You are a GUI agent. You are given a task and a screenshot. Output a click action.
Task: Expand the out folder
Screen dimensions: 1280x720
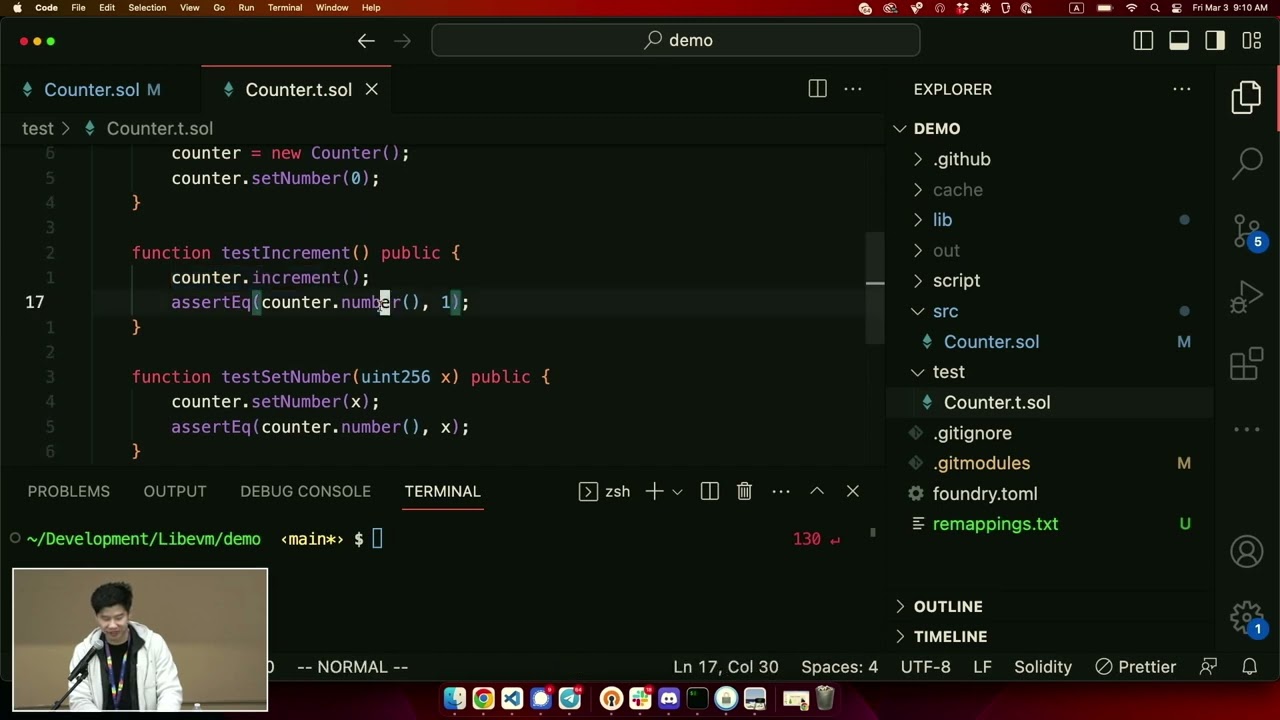[918, 250]
